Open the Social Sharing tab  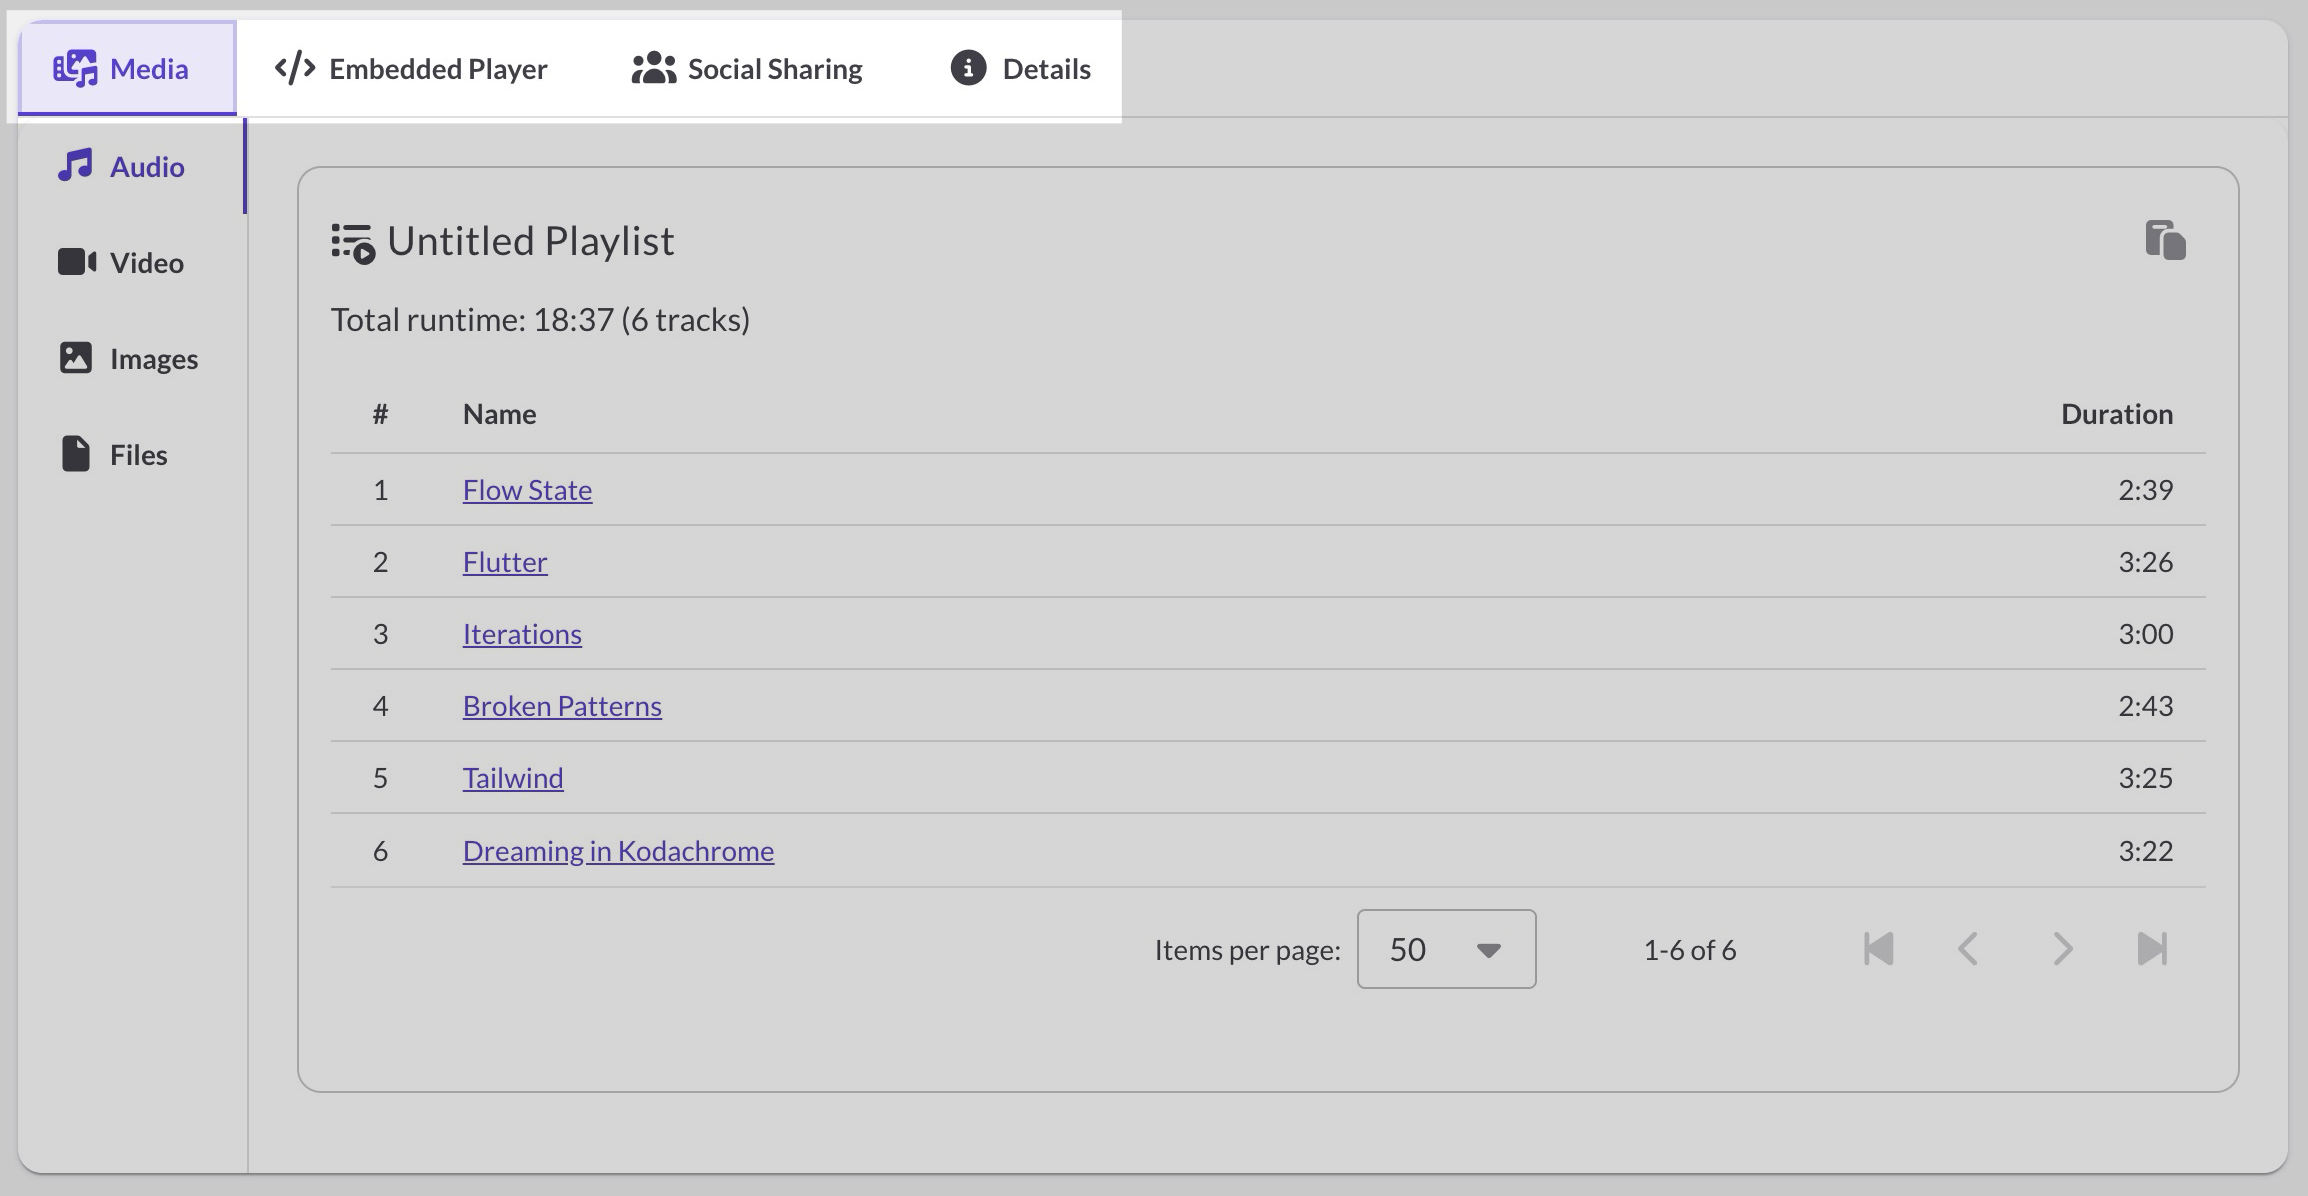(x=747, y=69)
